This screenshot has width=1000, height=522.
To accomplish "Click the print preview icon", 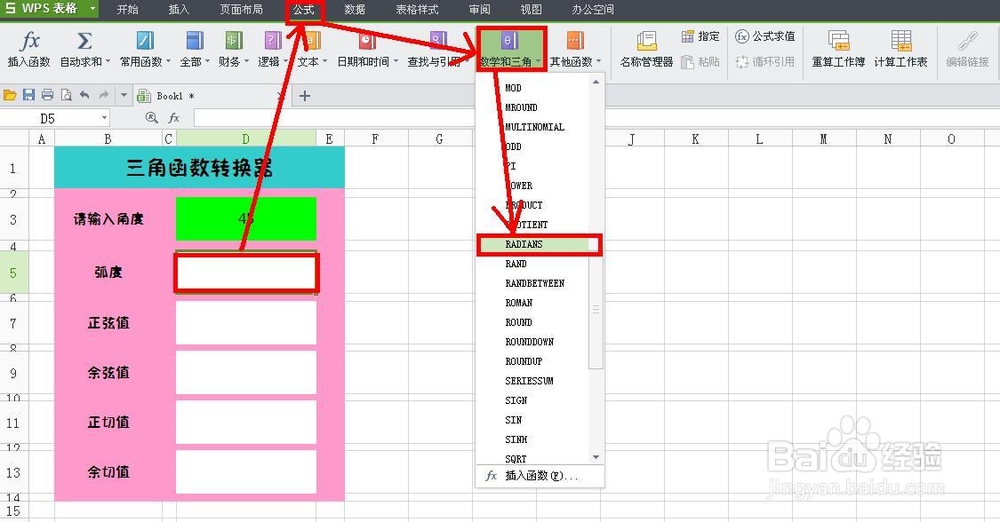I will click(66, 95).
